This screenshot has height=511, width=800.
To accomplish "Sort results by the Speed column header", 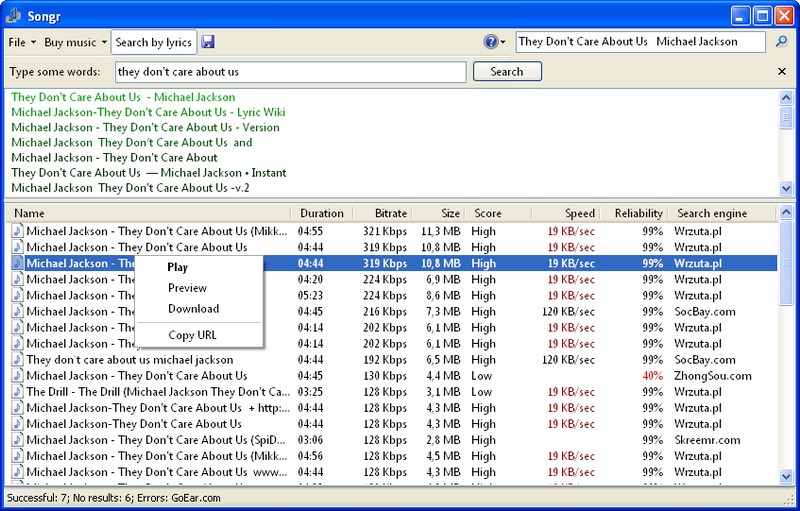I will tap(566, 213).
